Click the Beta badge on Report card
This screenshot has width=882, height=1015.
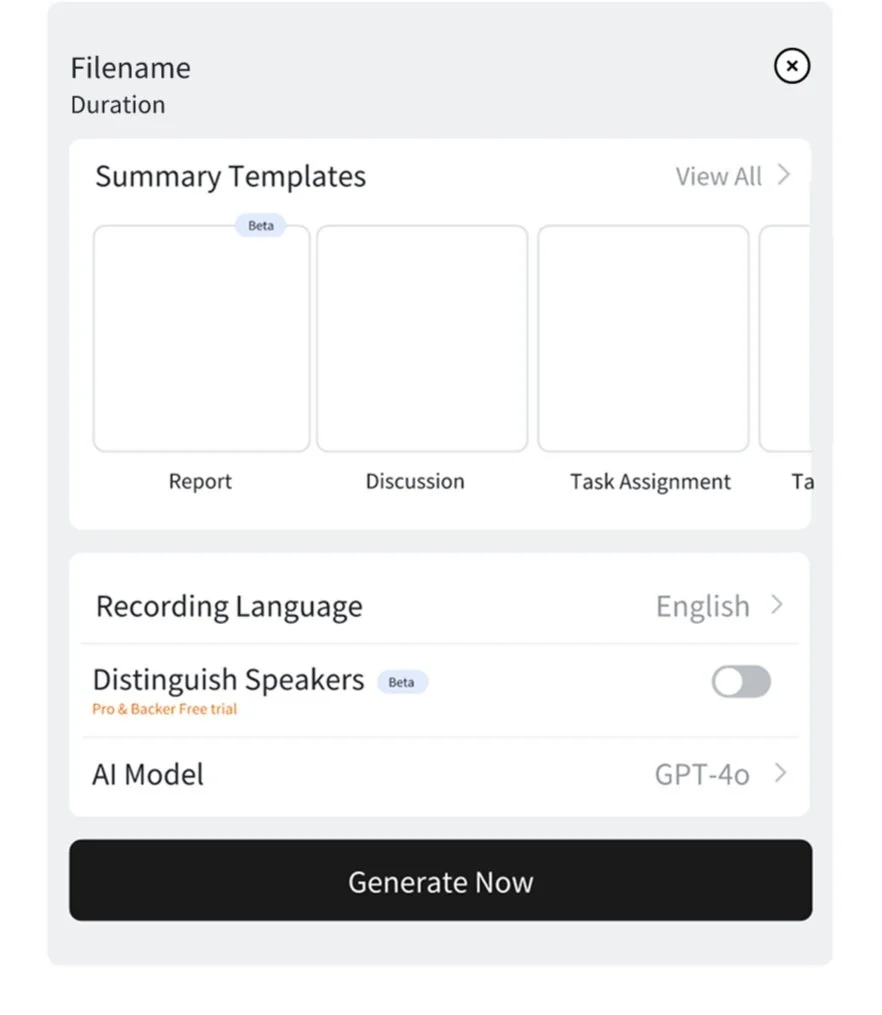click(261, 225)
